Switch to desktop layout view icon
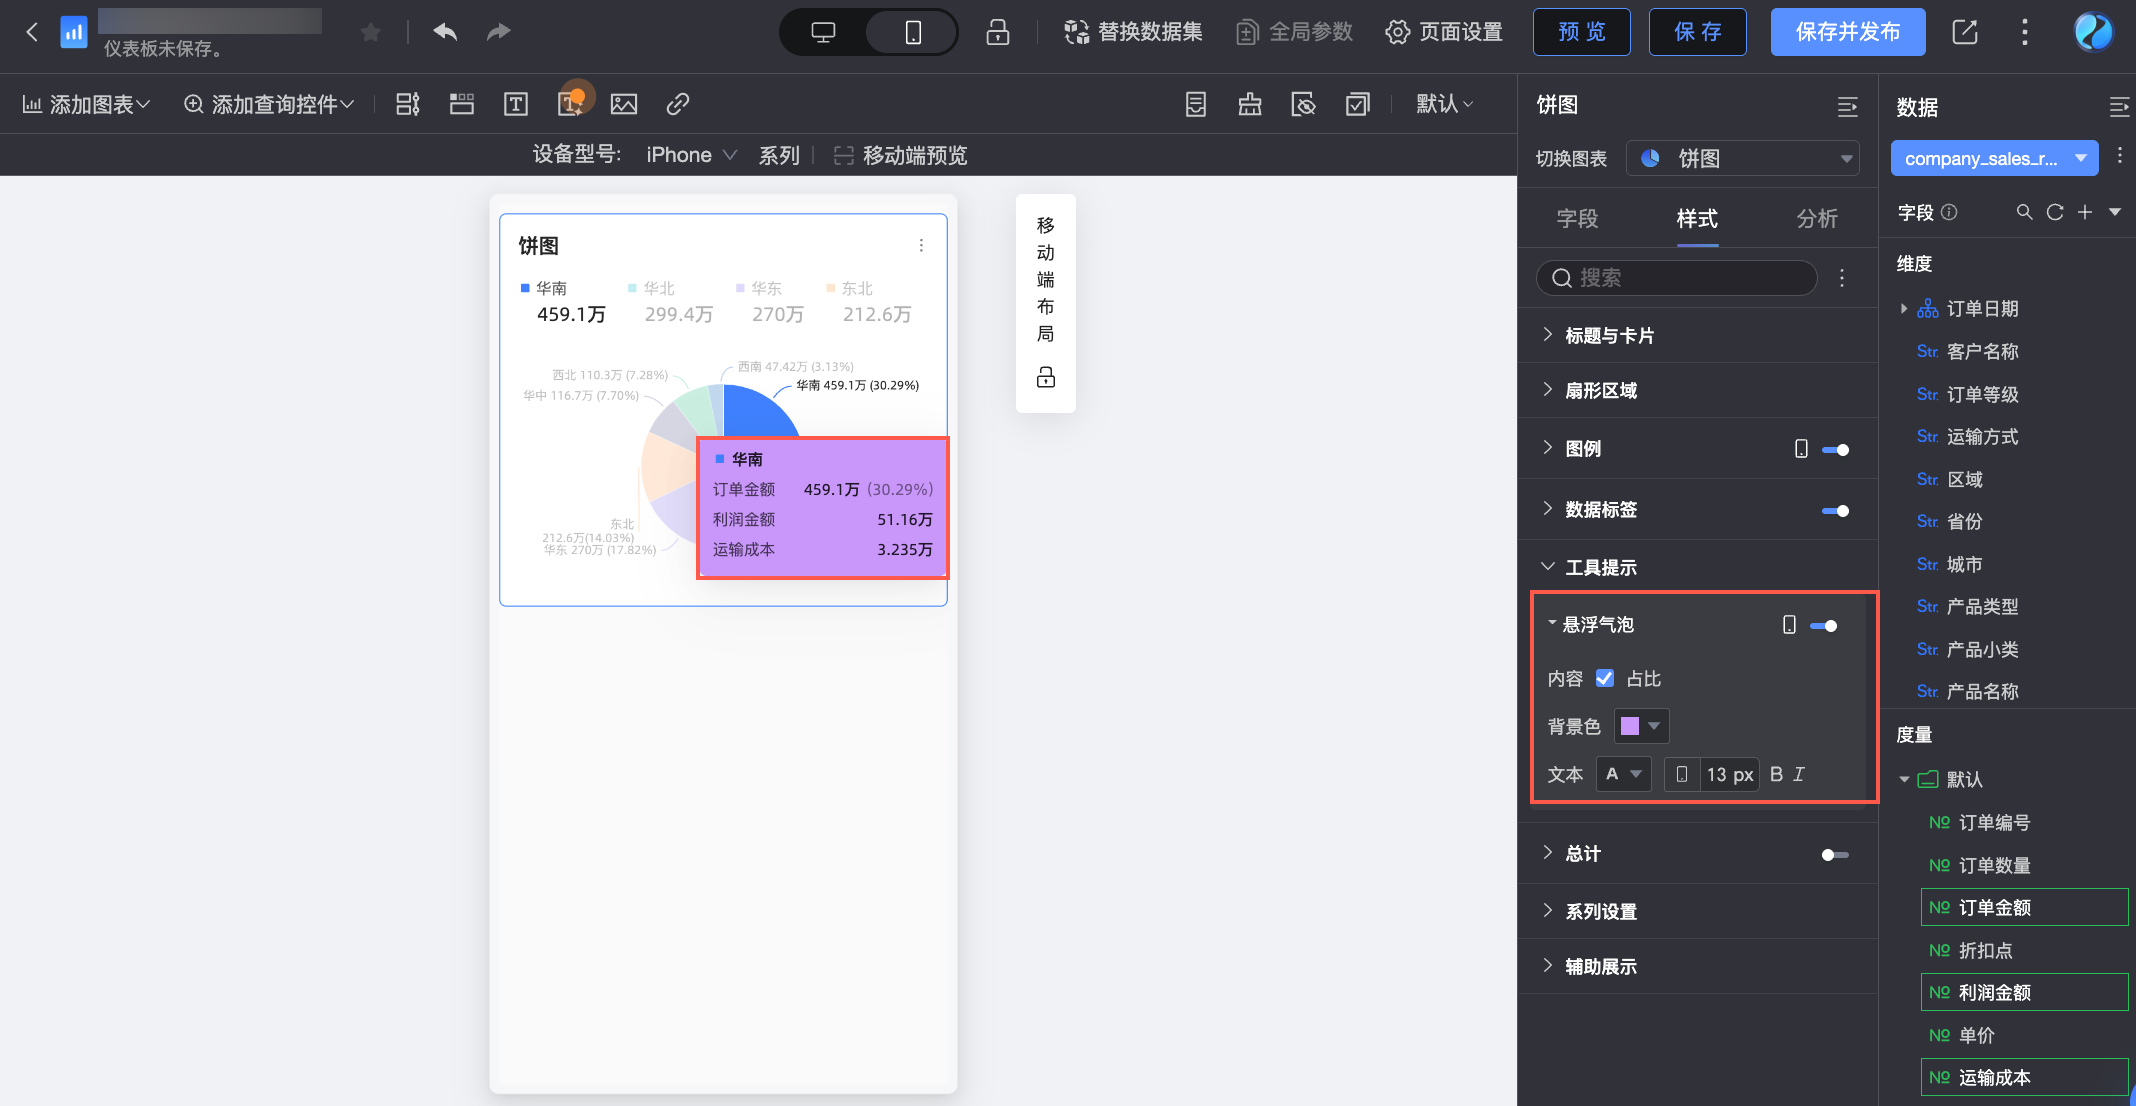This screenshot has height=1106, width=2136. coord(823,32)
